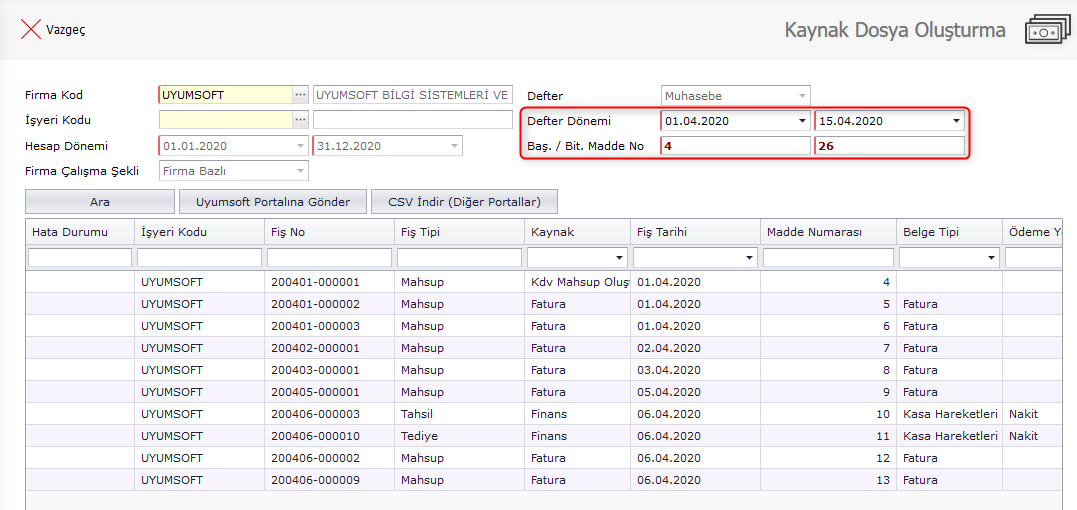Click Uyumsoft Portalına Gönder button
1077x510 pixels.
(x=273, y=202)
